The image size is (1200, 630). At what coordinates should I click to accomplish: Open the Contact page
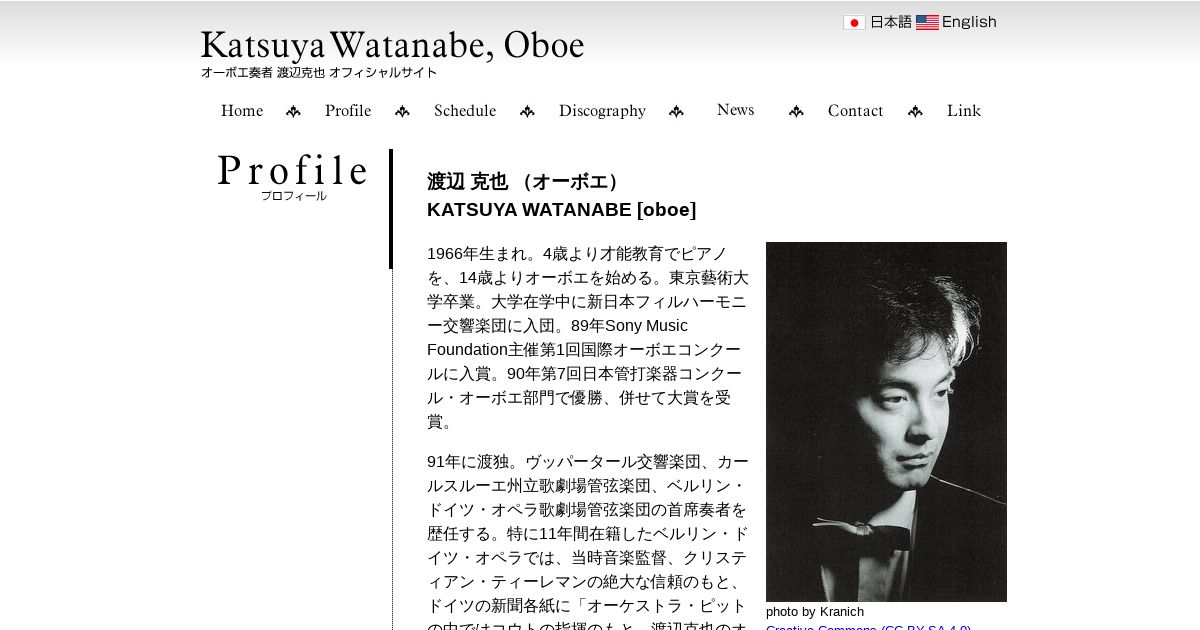point(855,111)
